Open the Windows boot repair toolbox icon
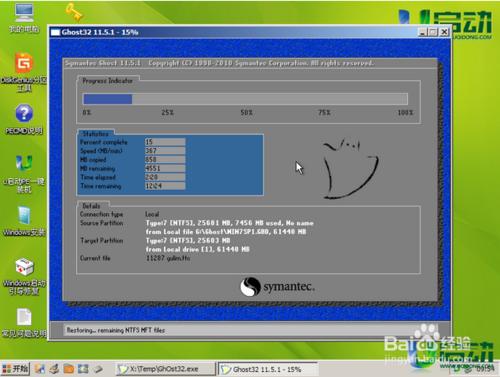The image size is (500, 377). pyautogui.click(x=24, y=277)
